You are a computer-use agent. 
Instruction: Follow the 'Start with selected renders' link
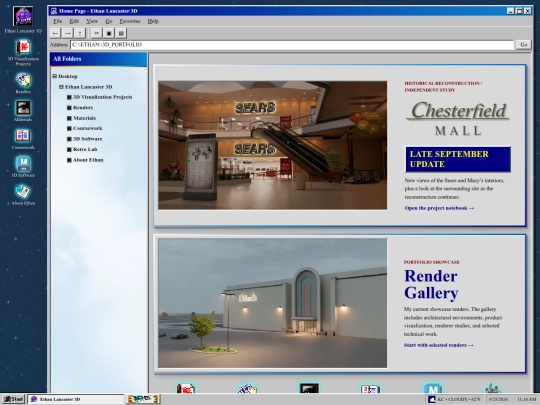point(438,345)
